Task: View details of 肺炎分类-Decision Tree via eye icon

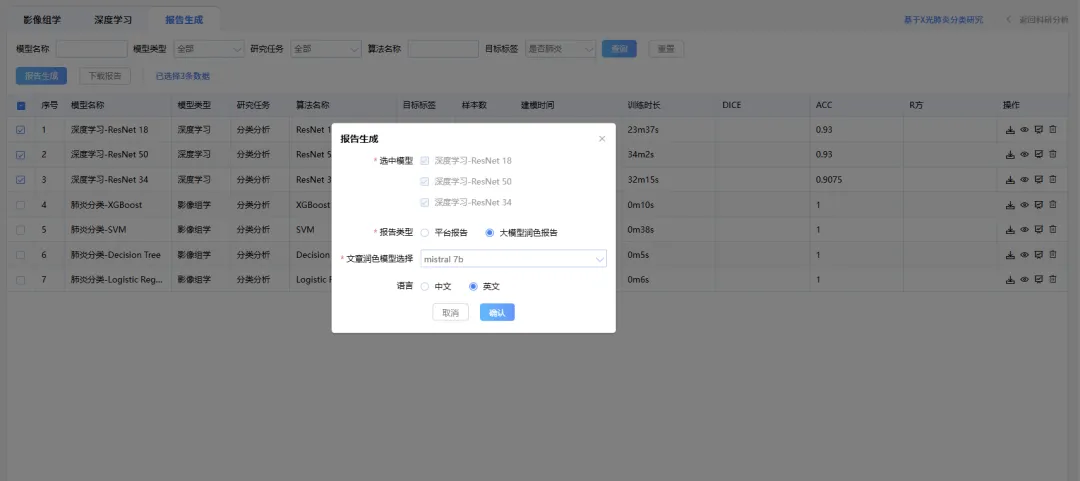Action: click(x=1024, y=255)
